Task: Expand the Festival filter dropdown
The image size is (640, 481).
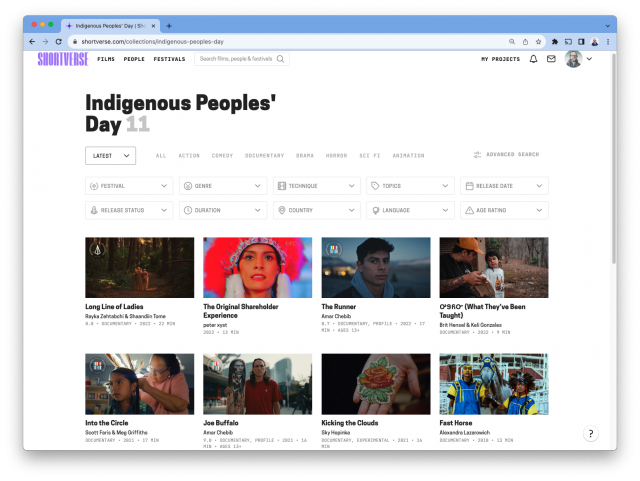Action: 129,186
